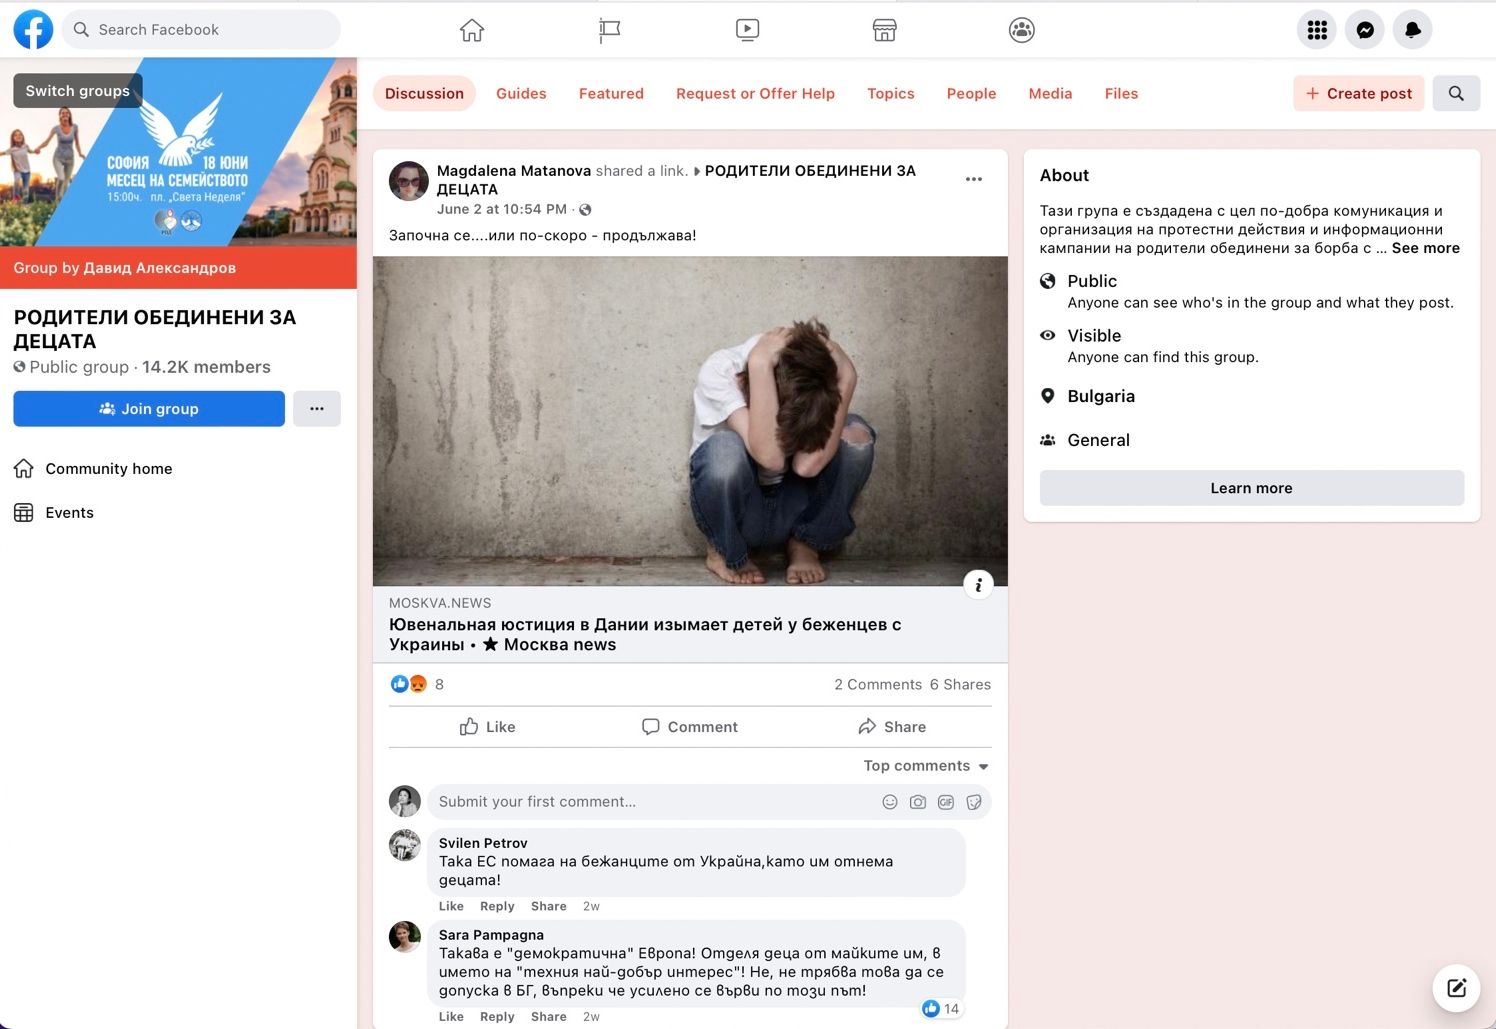1496x1029 pixels.
Task: Click the compose new message pencil icon
Action: [x=1456, y=988]
